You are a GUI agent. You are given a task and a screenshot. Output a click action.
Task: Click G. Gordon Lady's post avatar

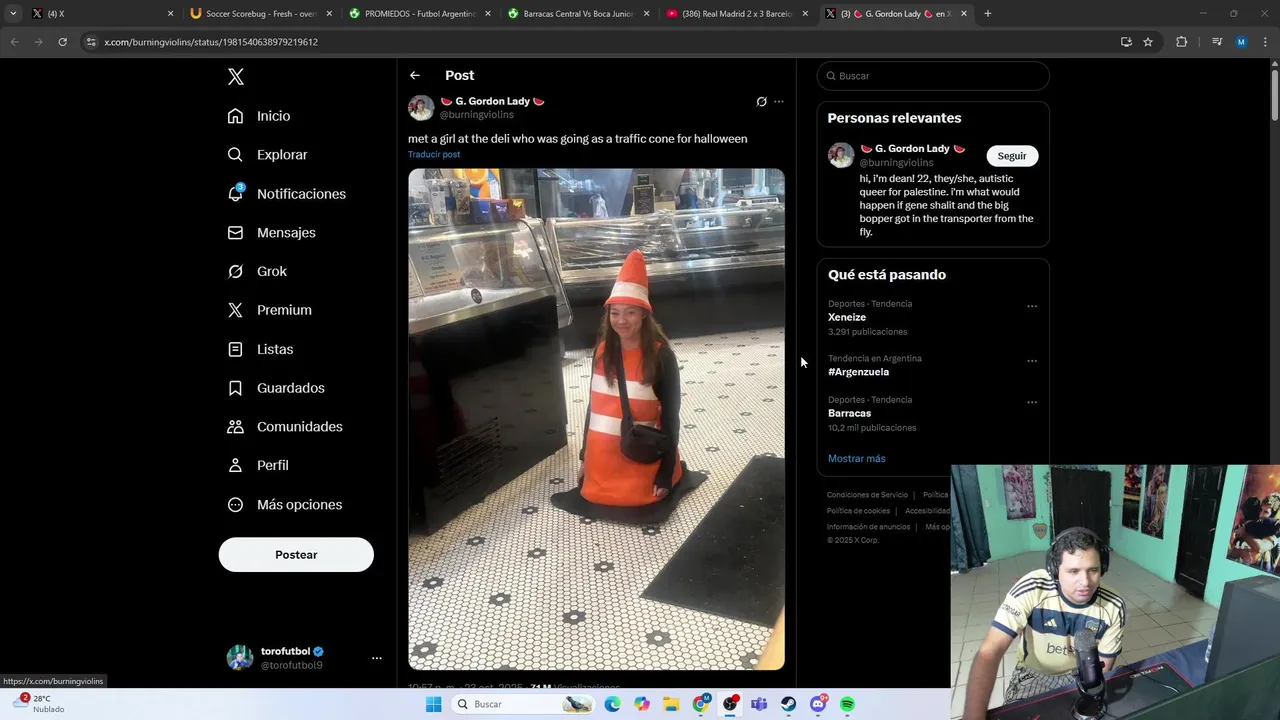pyautogui.click(x=421, y=107)
